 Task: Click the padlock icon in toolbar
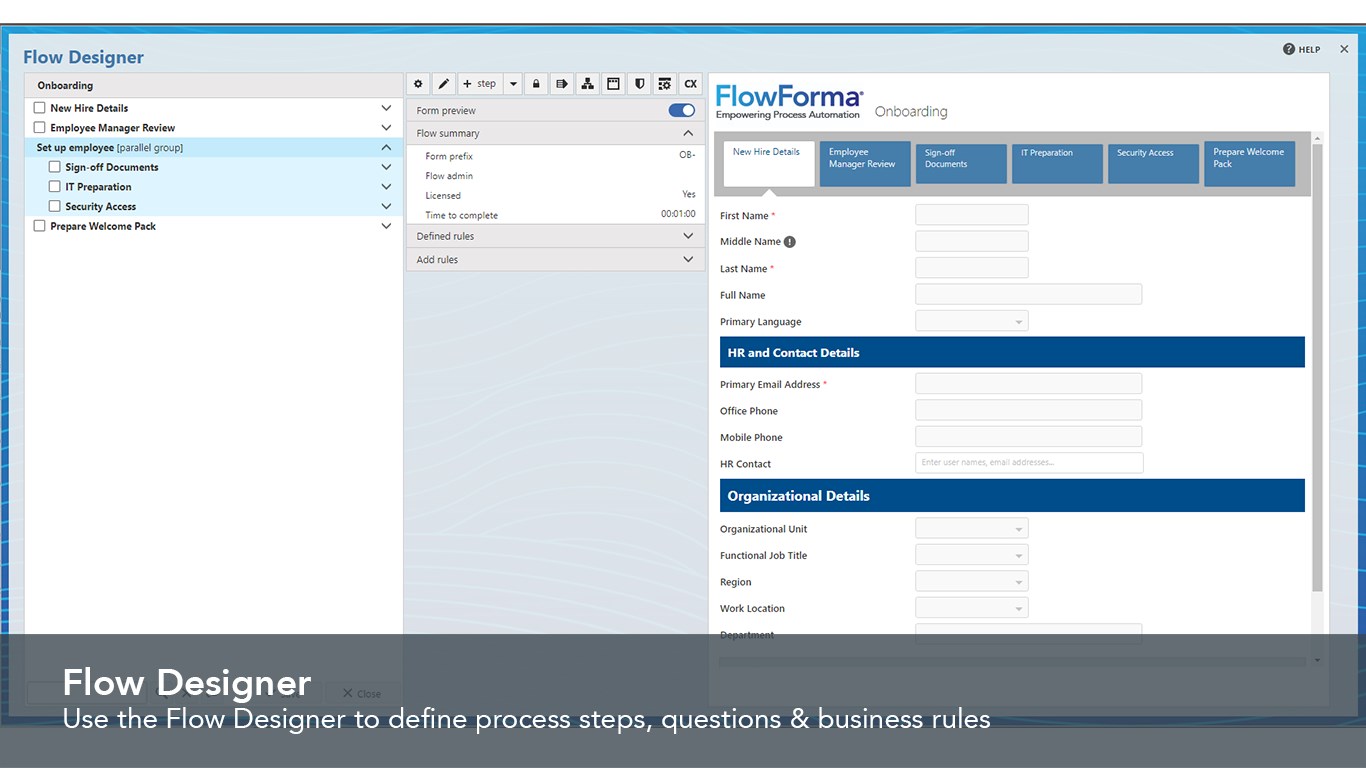tap(536, 84)
